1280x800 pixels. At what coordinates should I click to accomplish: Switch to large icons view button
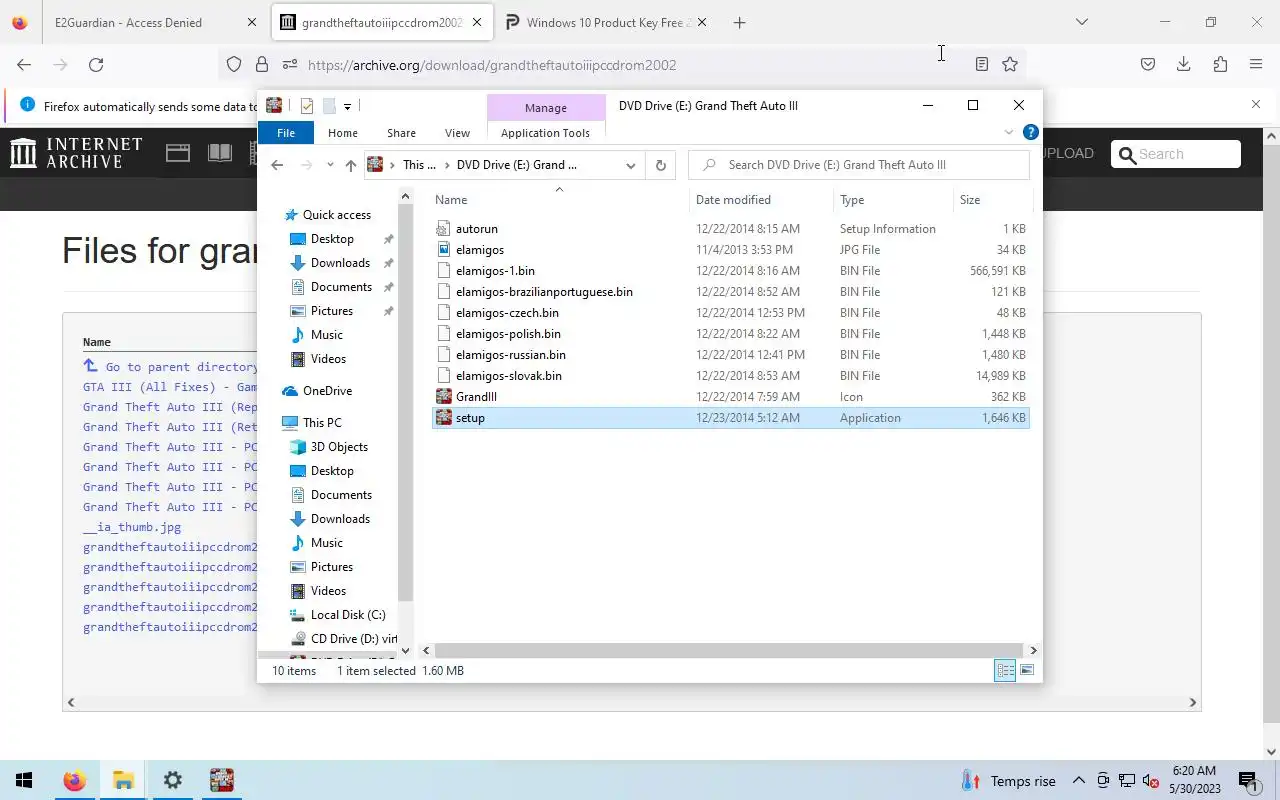1027,671
